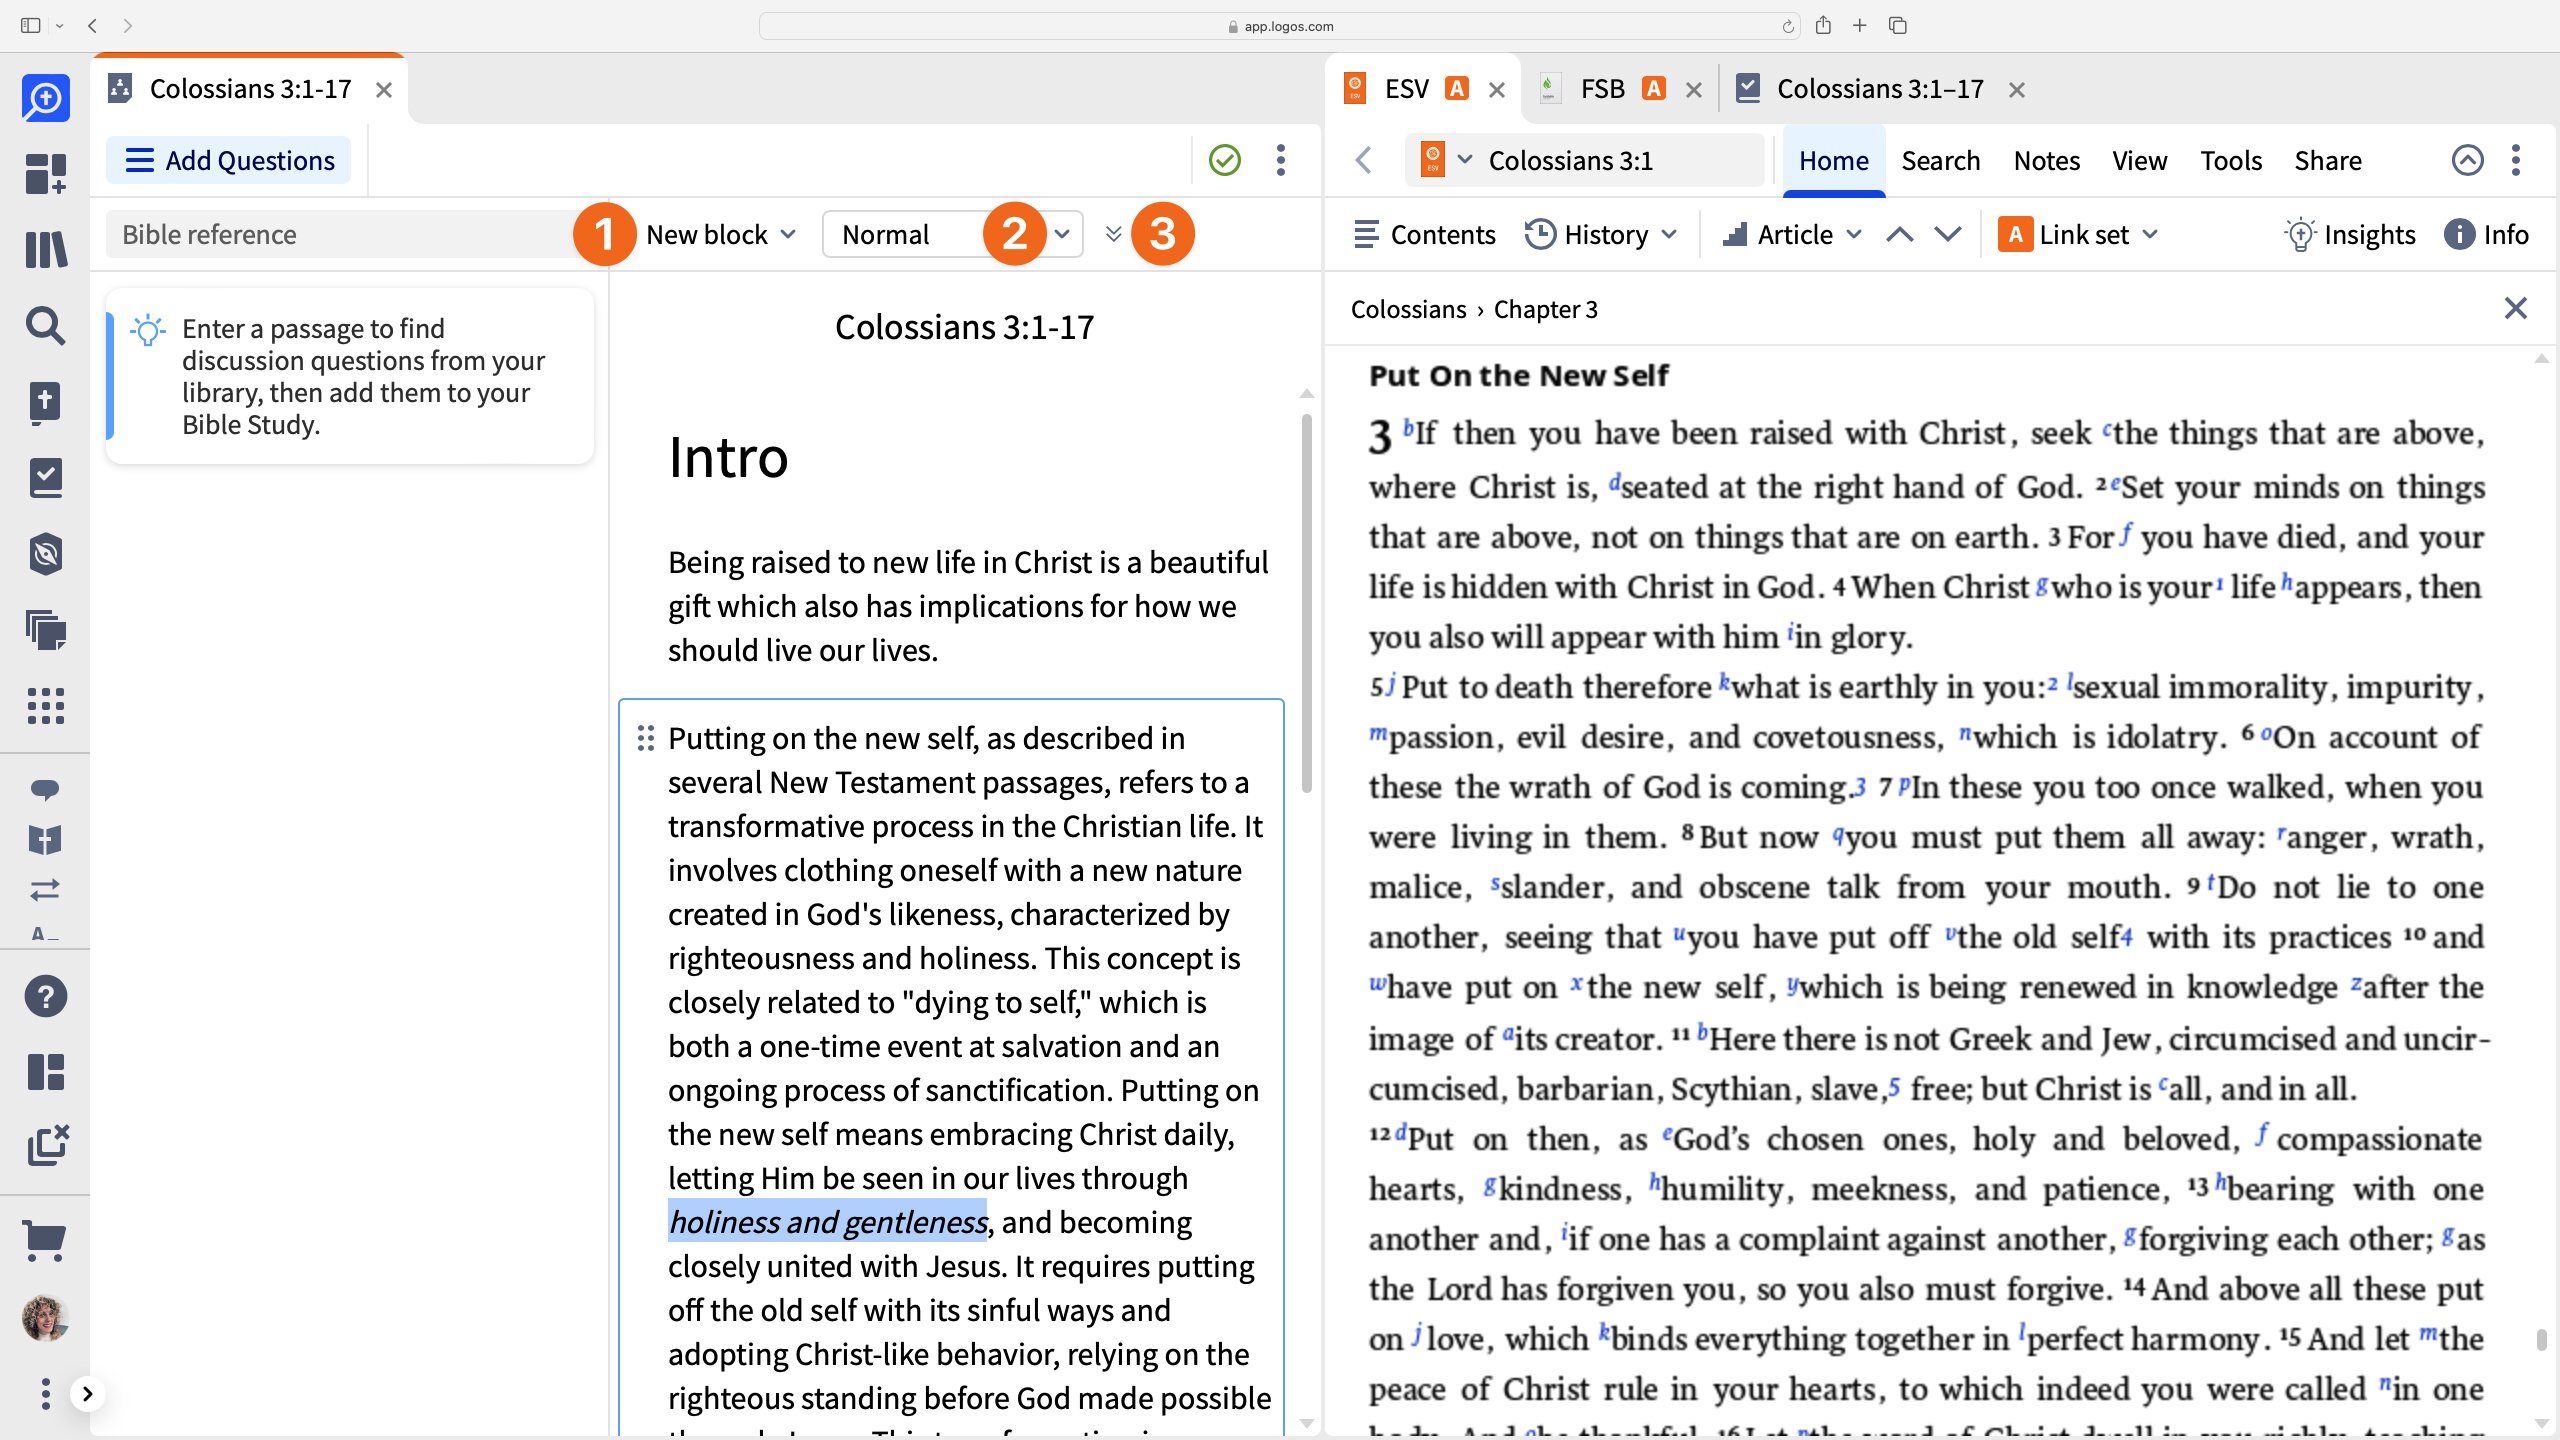Click the Bible reference input field
The width and height of the screenshot is (2560, 1440).
[340, 235]
